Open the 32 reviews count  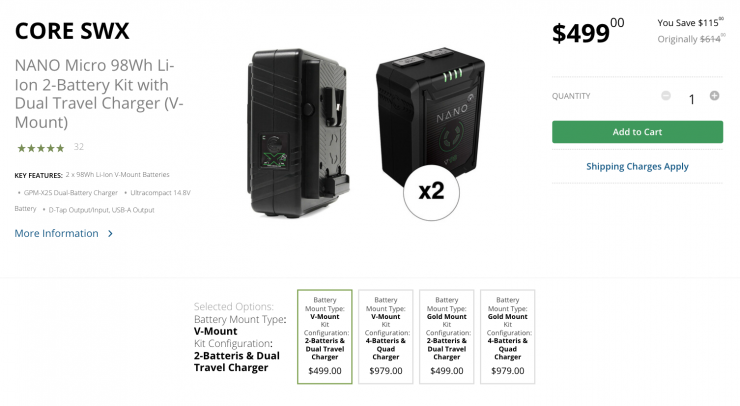(79, 147)
